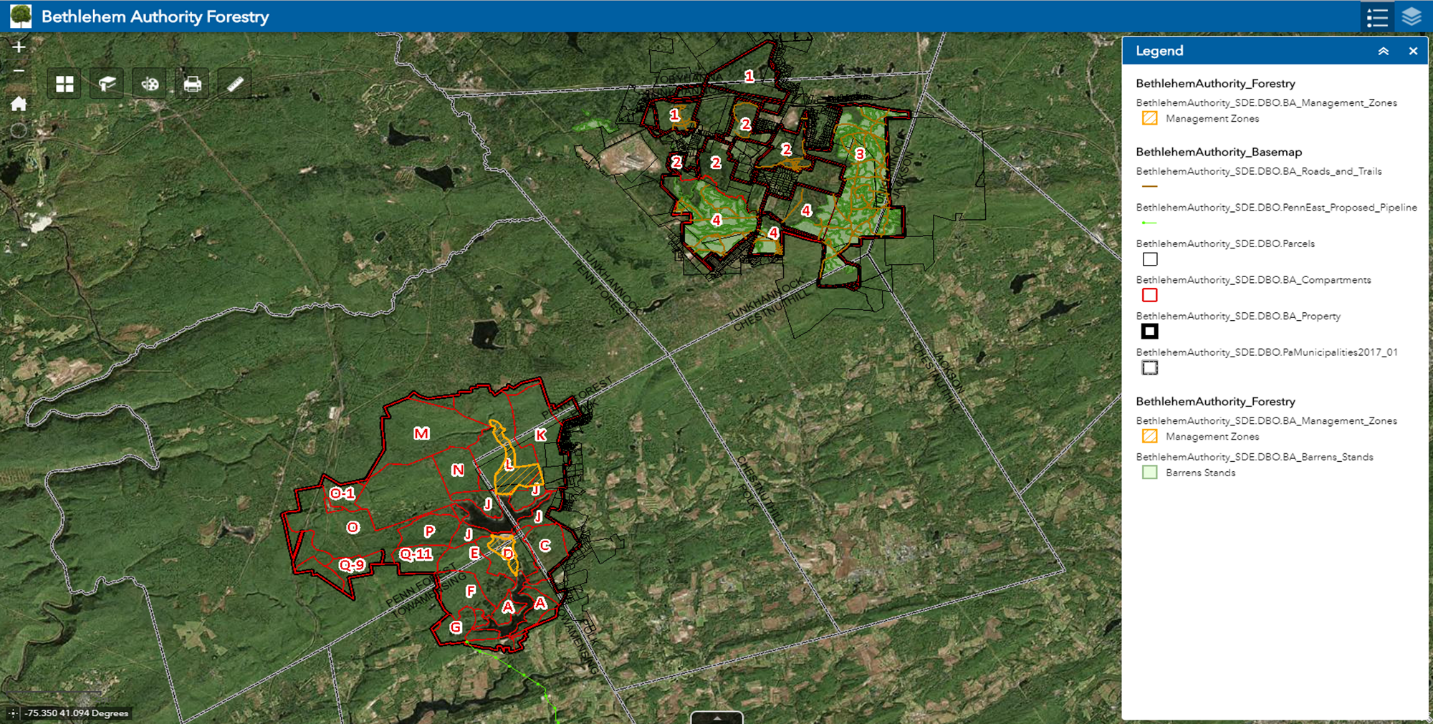Zoom out using the minus button
This screenshot has height=724, width=1433.
[x=18, y=71]
